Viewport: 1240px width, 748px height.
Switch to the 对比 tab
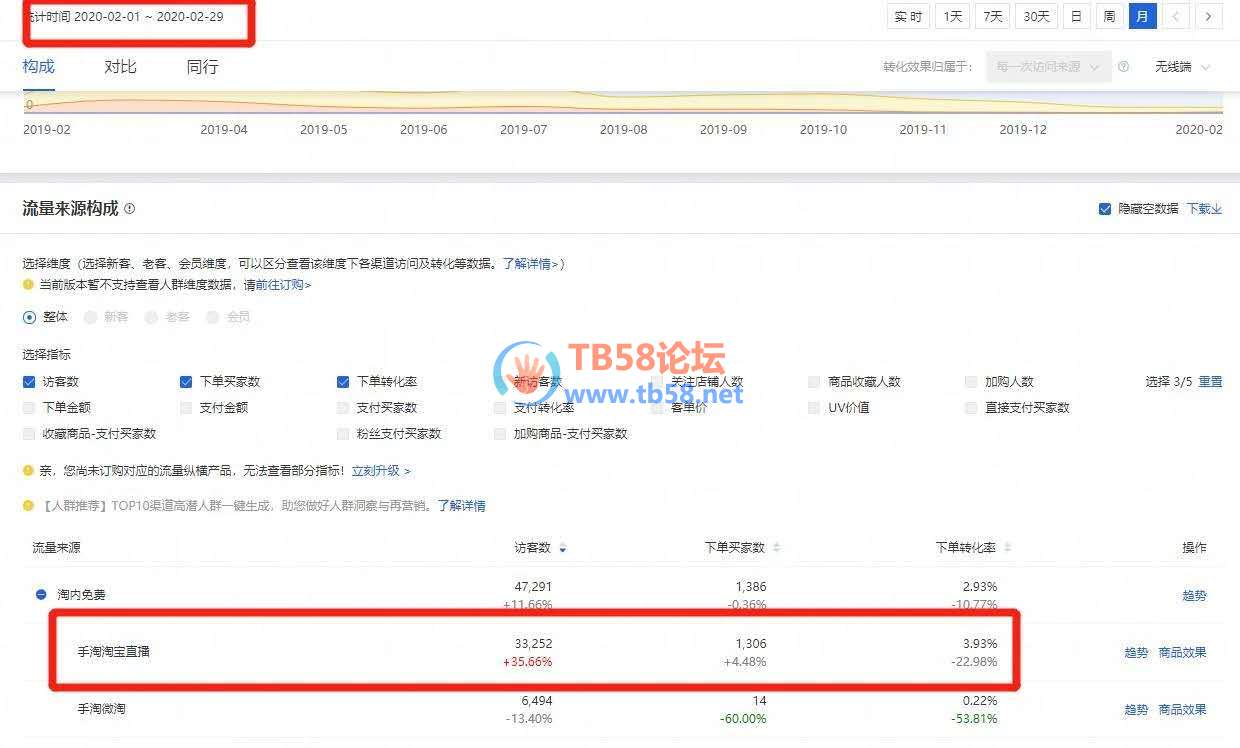click(120, 67)
